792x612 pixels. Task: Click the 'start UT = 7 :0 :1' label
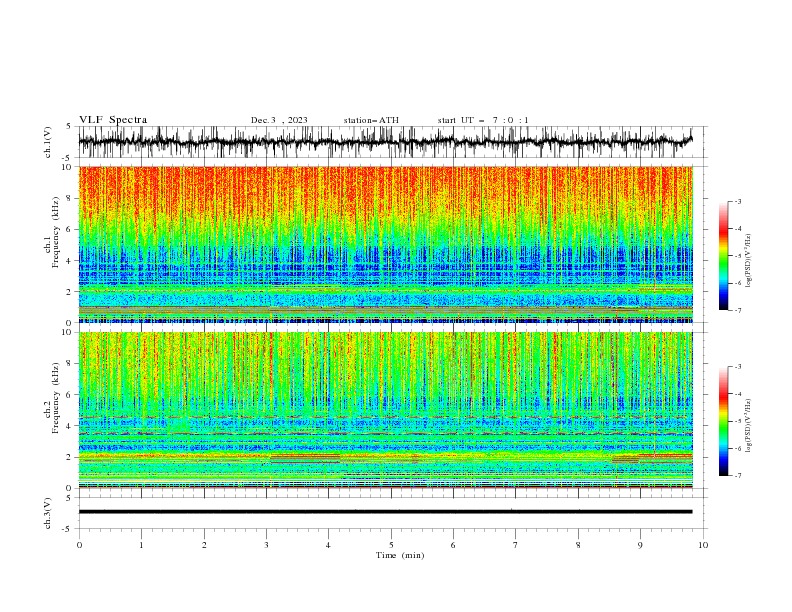pyautogui.click(x=483, y=120)
